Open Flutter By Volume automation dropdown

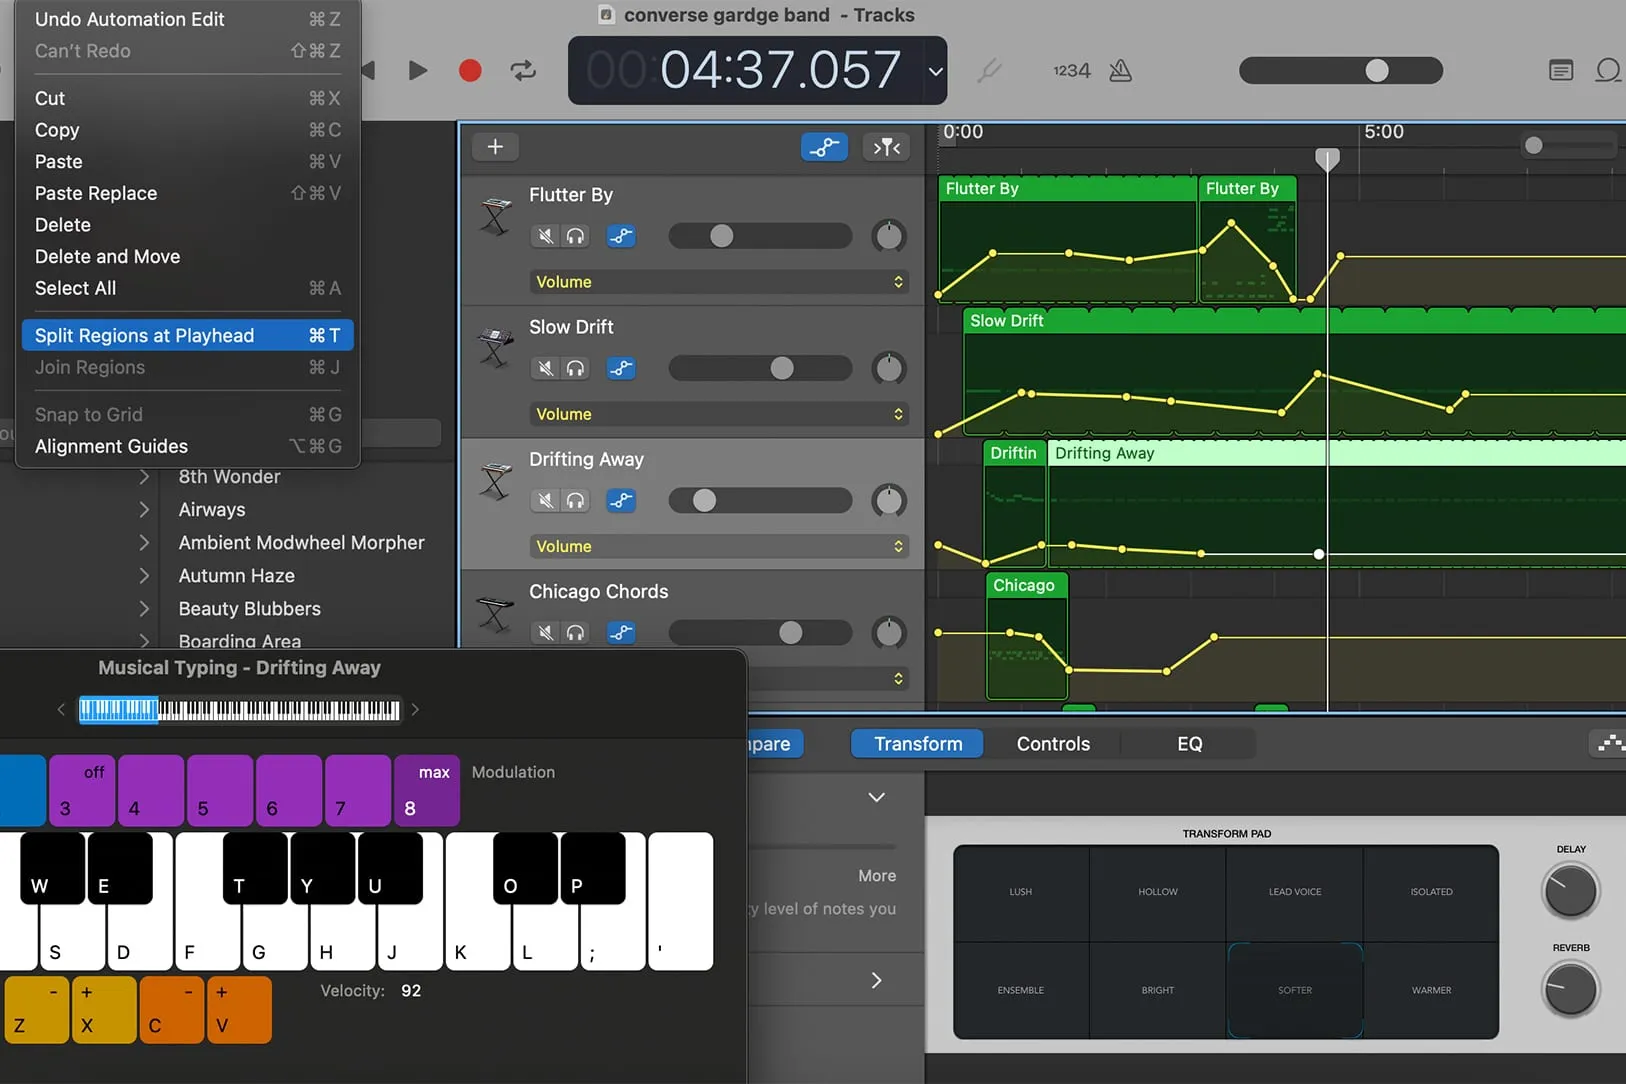(718, 282)
